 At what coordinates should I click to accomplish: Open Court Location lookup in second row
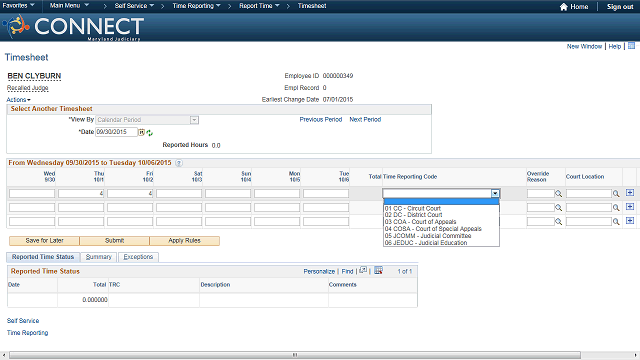click(616, 208)
